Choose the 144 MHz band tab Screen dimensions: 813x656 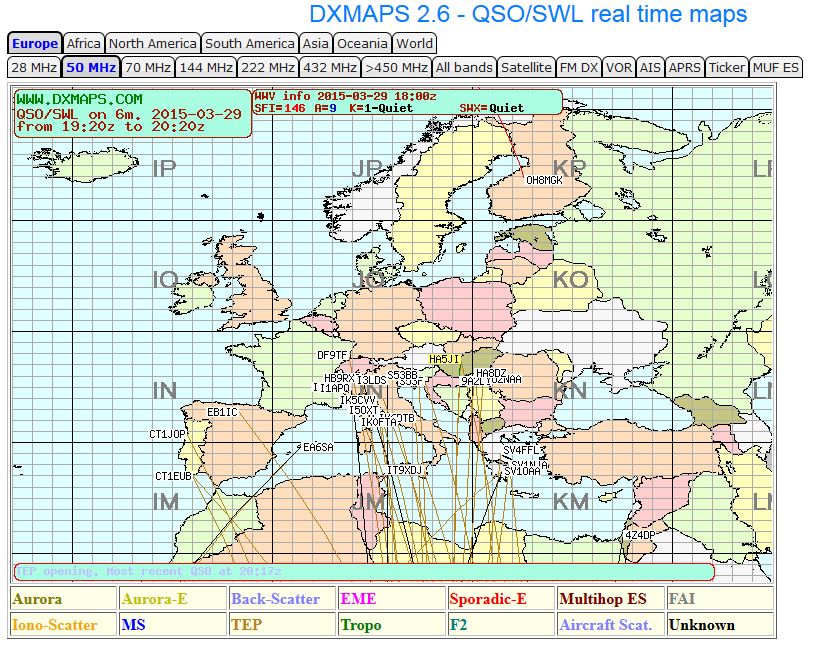point(206,67)
